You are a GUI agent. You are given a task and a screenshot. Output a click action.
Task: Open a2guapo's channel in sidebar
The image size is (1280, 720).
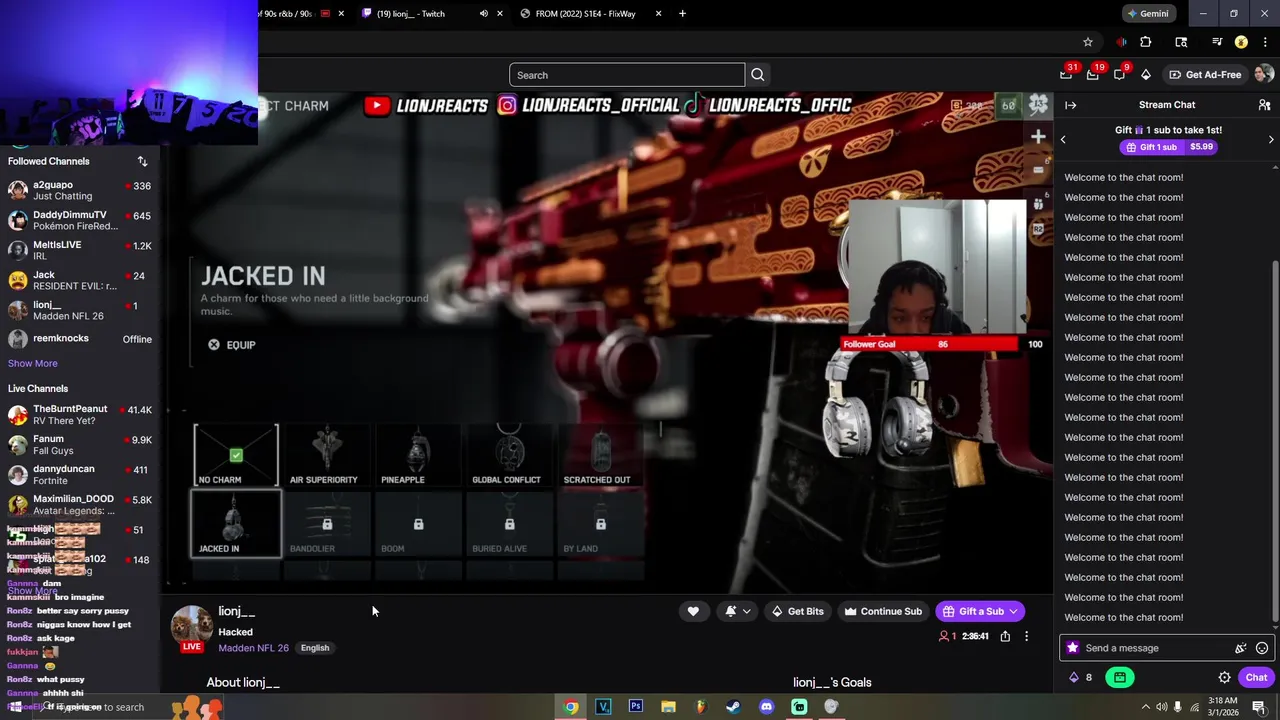click(x=80, y=190)
